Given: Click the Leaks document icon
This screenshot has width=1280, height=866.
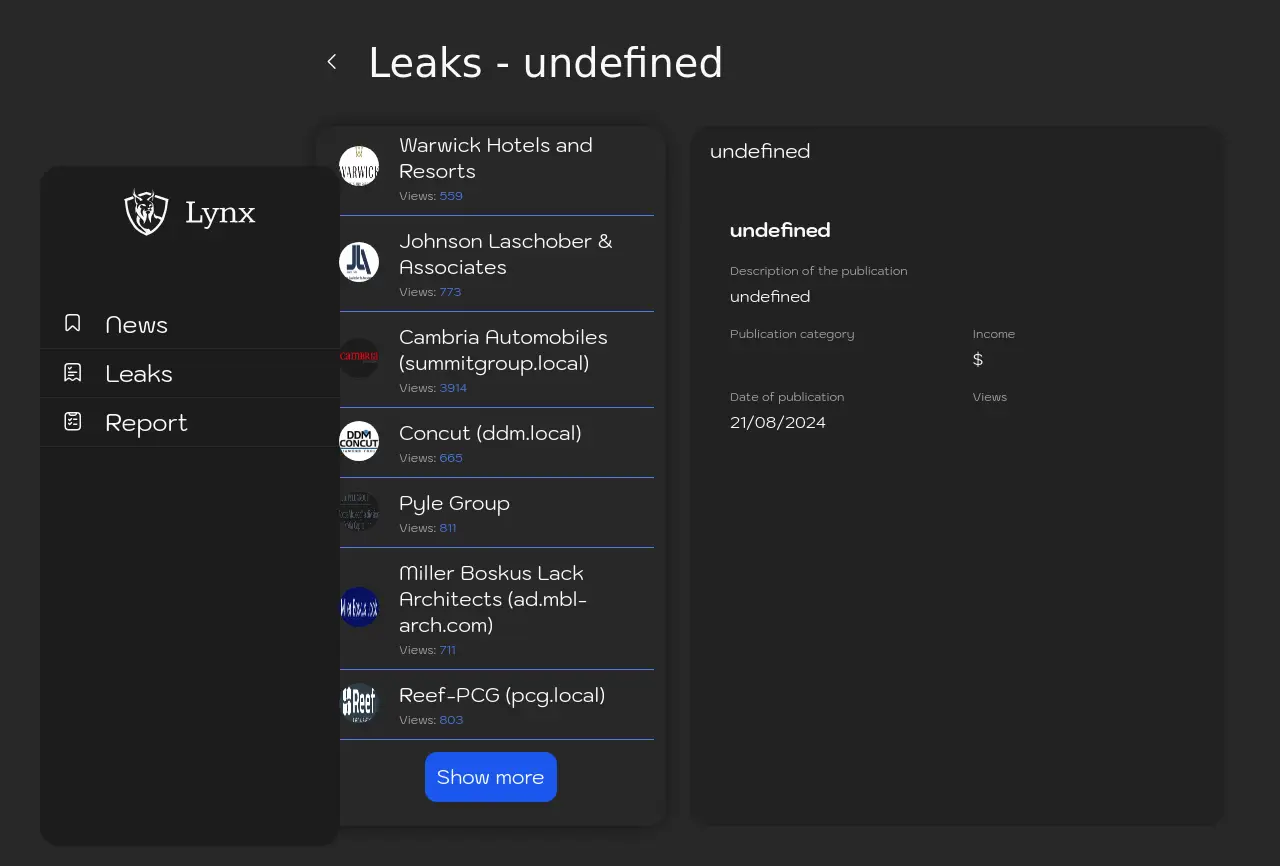Looking at the screenshot, I should pos(73,373).
